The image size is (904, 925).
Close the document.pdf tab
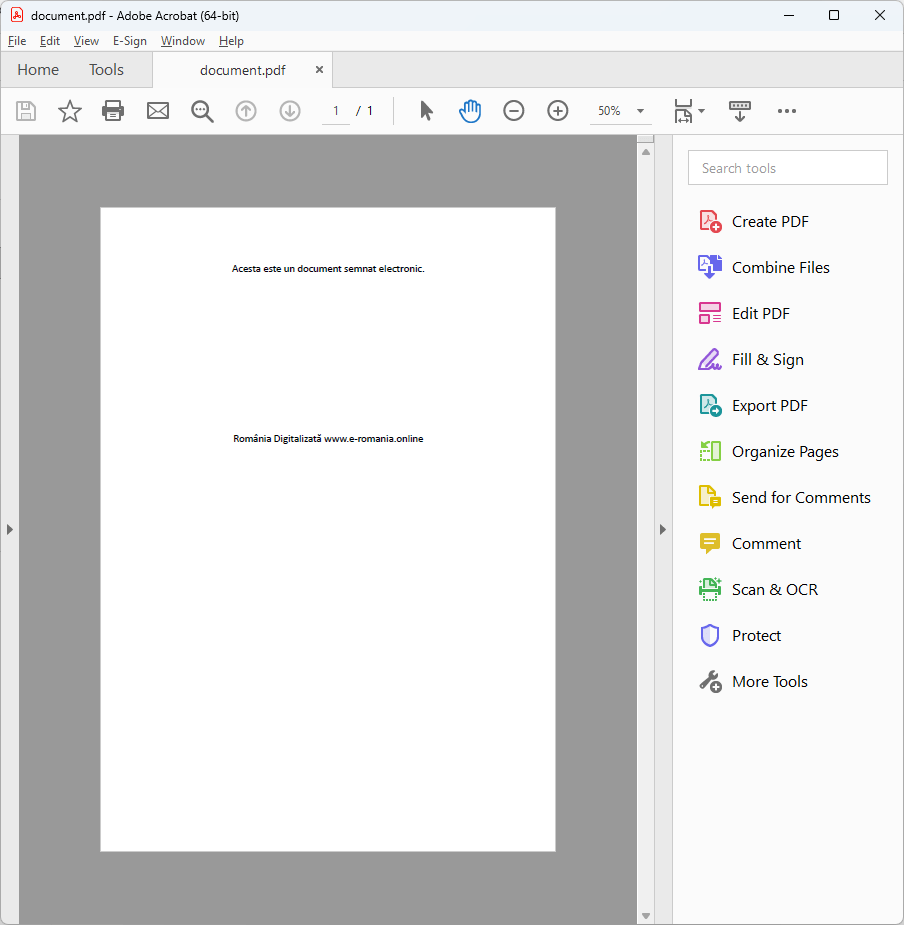[x=320, y=70]
